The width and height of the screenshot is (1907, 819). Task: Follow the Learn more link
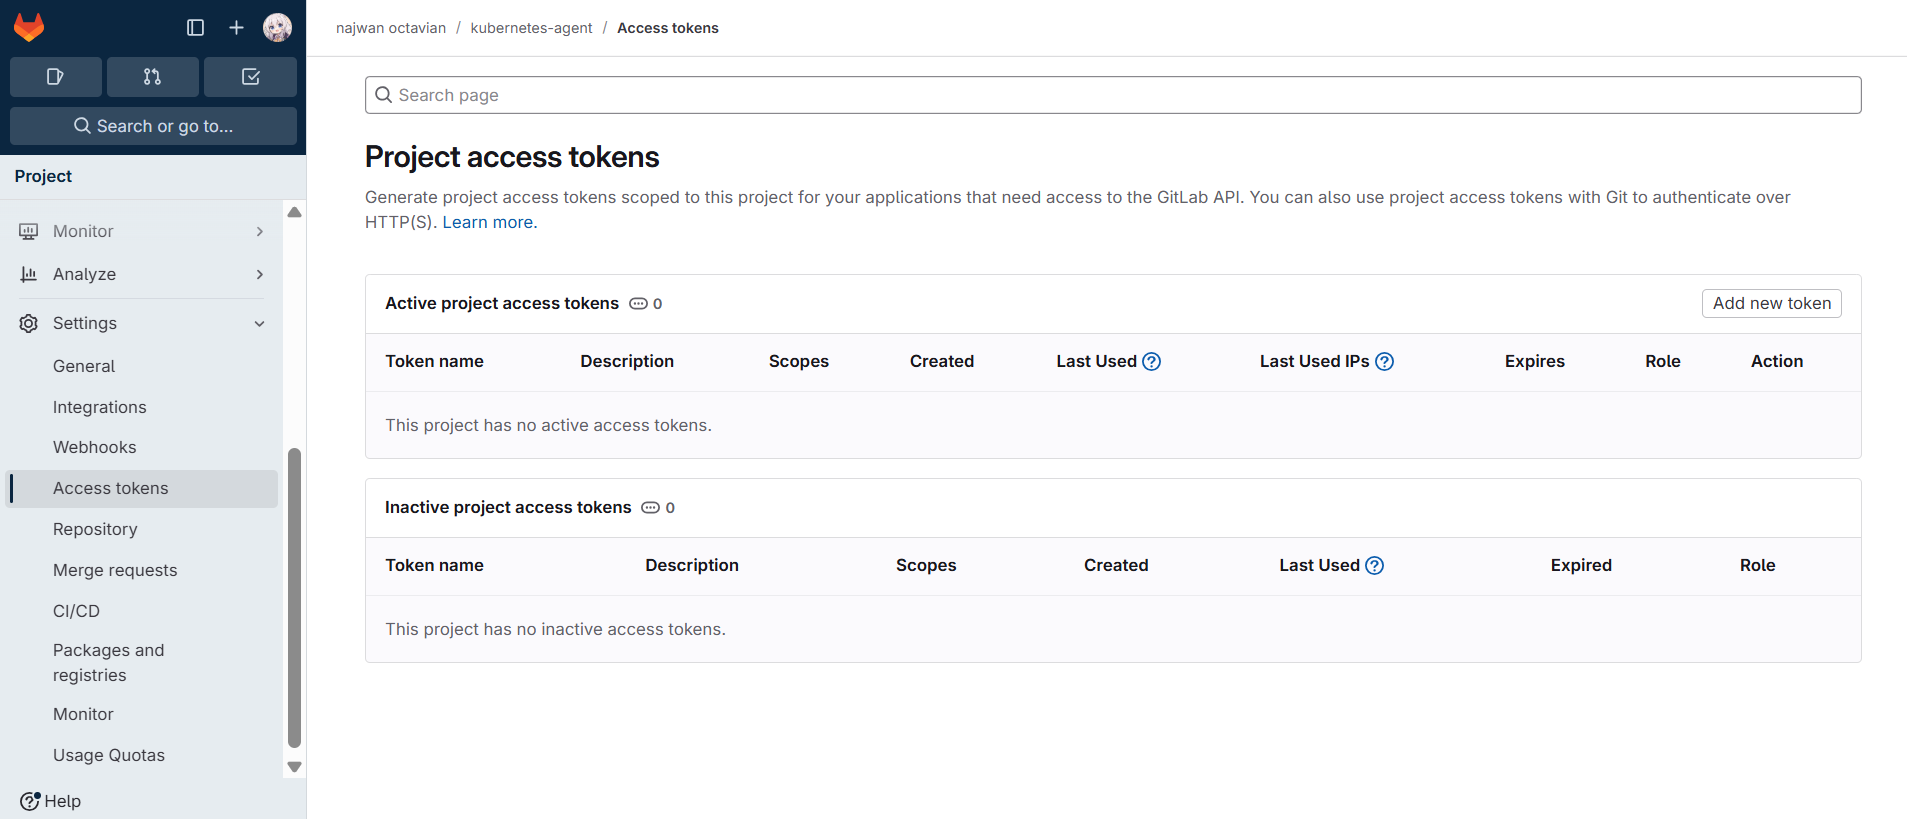pos(489,222)
